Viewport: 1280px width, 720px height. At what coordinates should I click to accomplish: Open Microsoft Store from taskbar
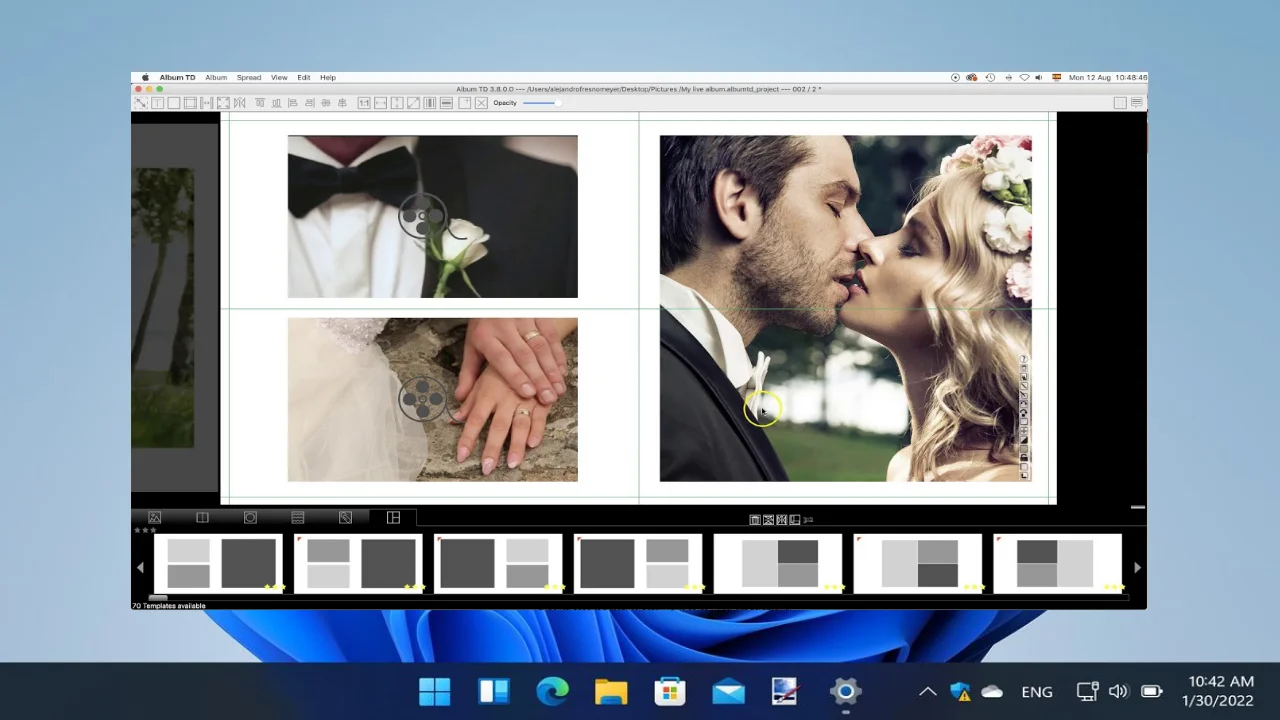[x=669, y=691]
